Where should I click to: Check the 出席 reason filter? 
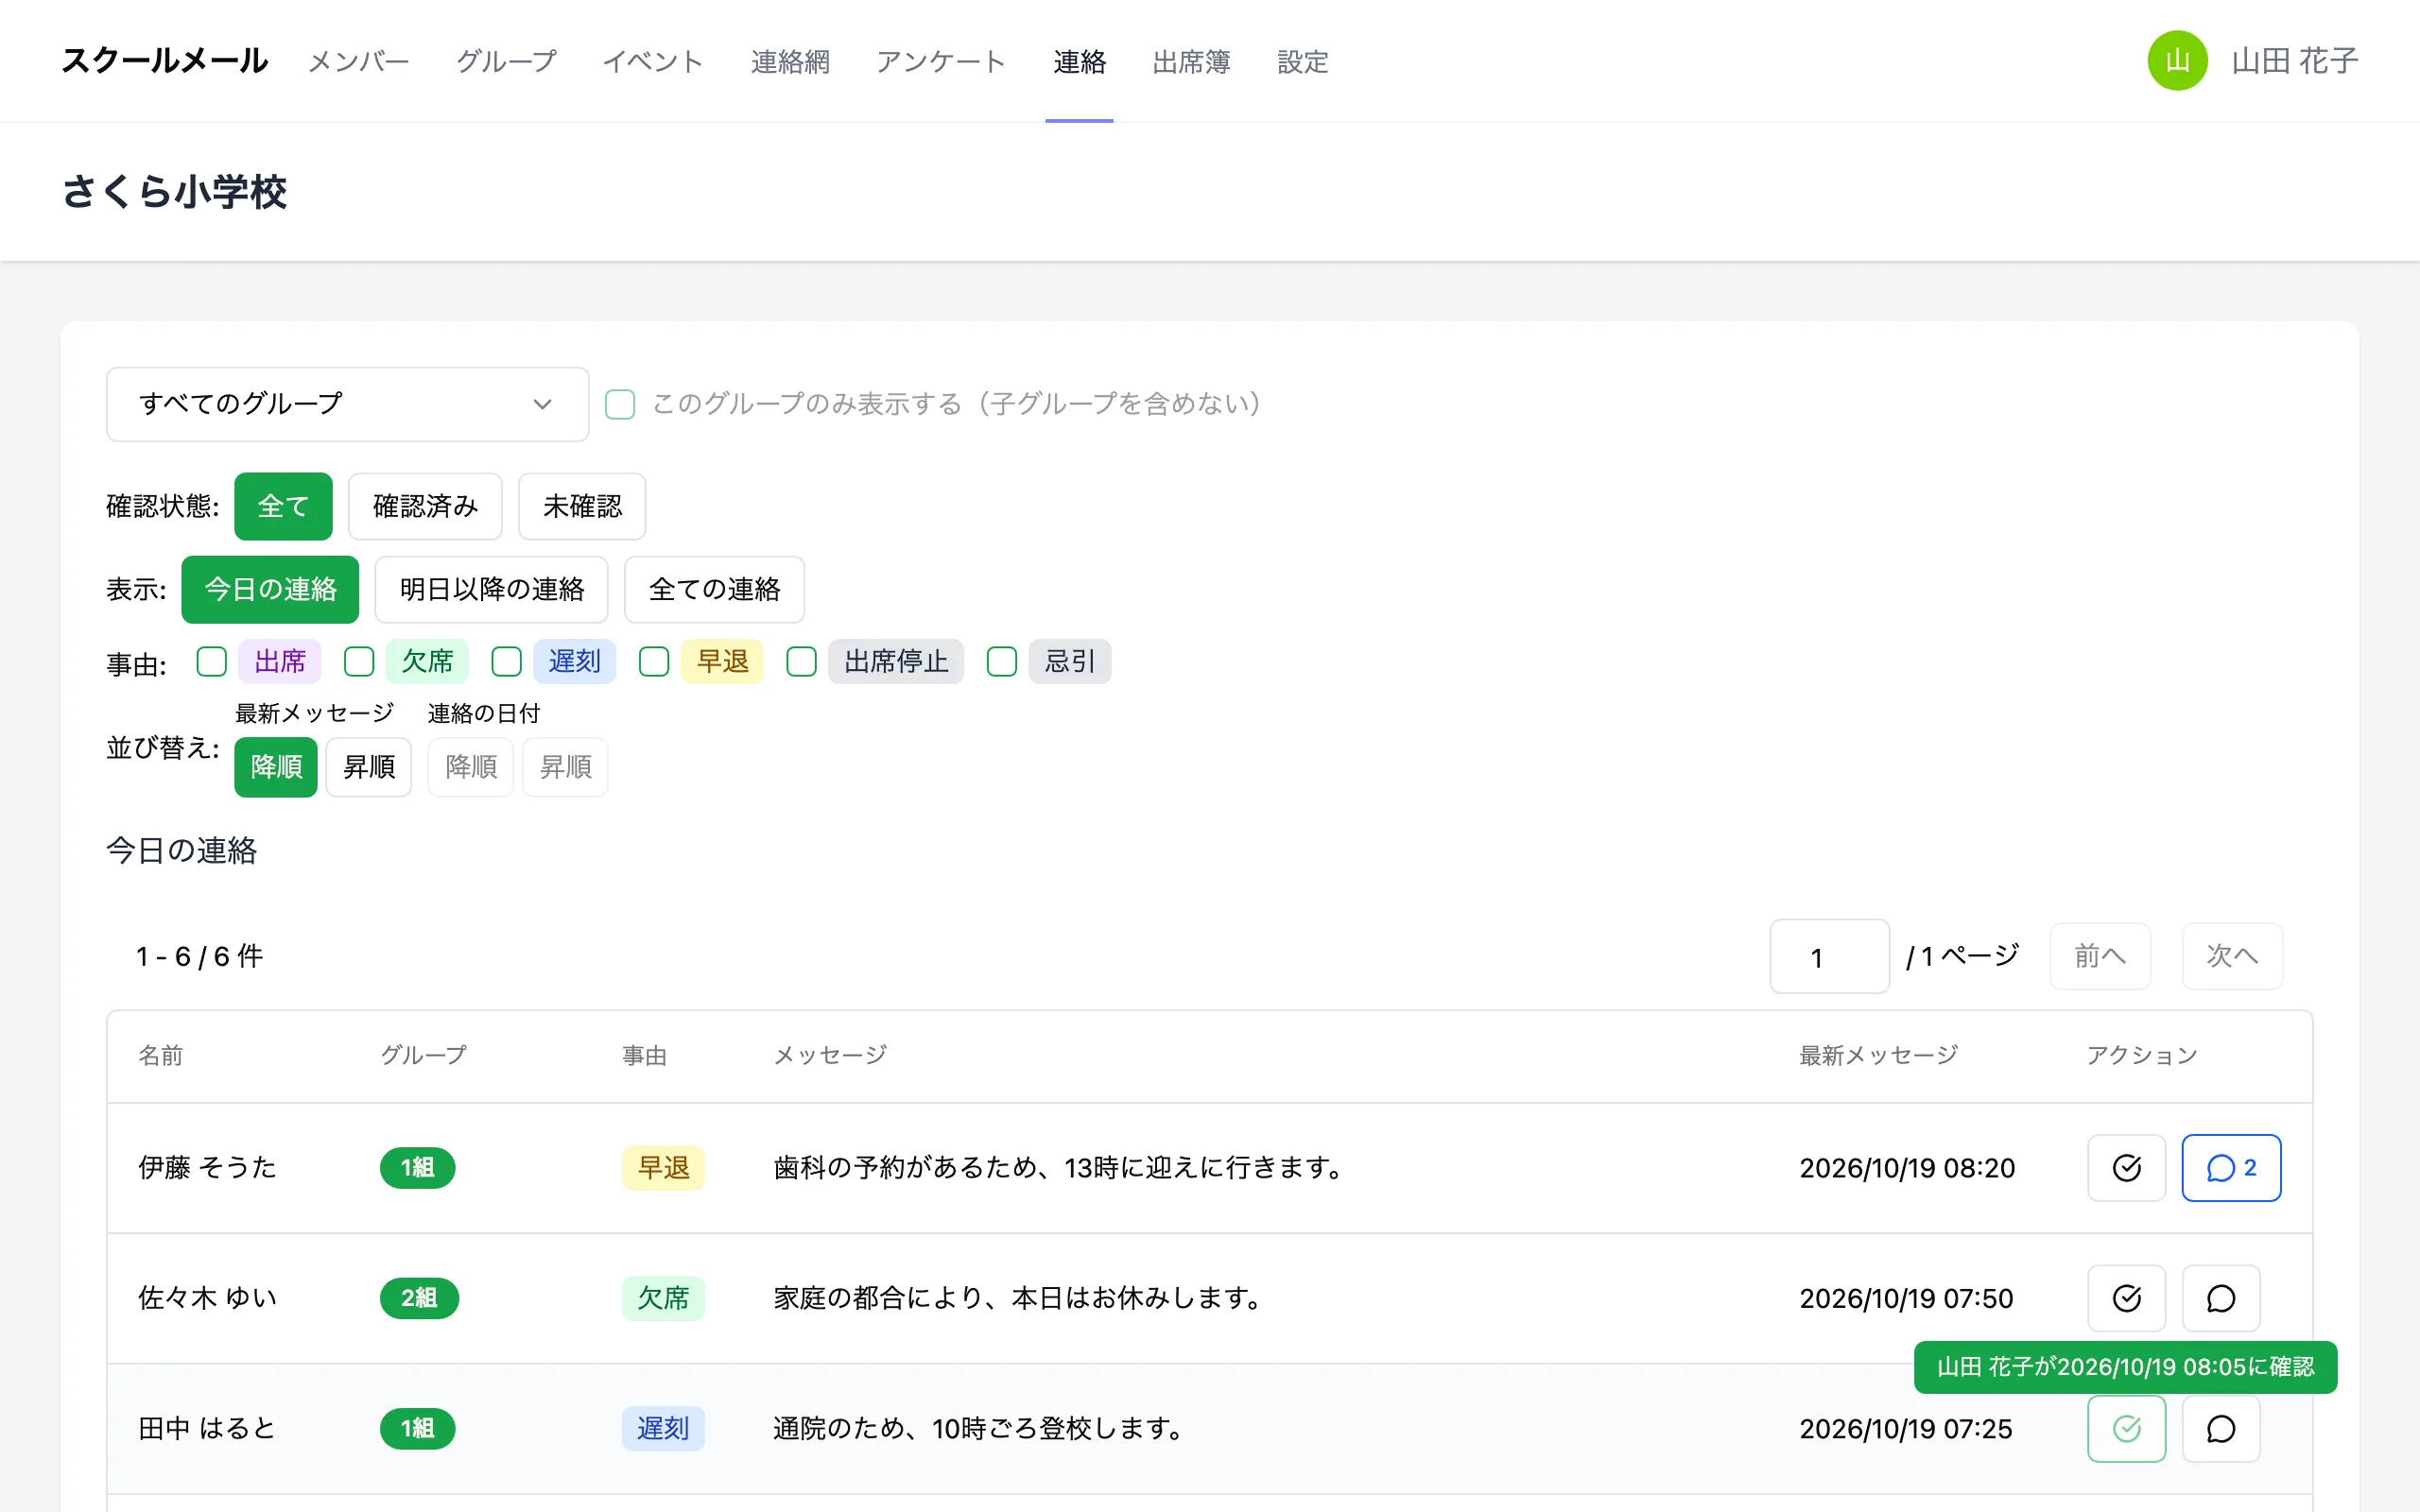(x=212, y=661)
